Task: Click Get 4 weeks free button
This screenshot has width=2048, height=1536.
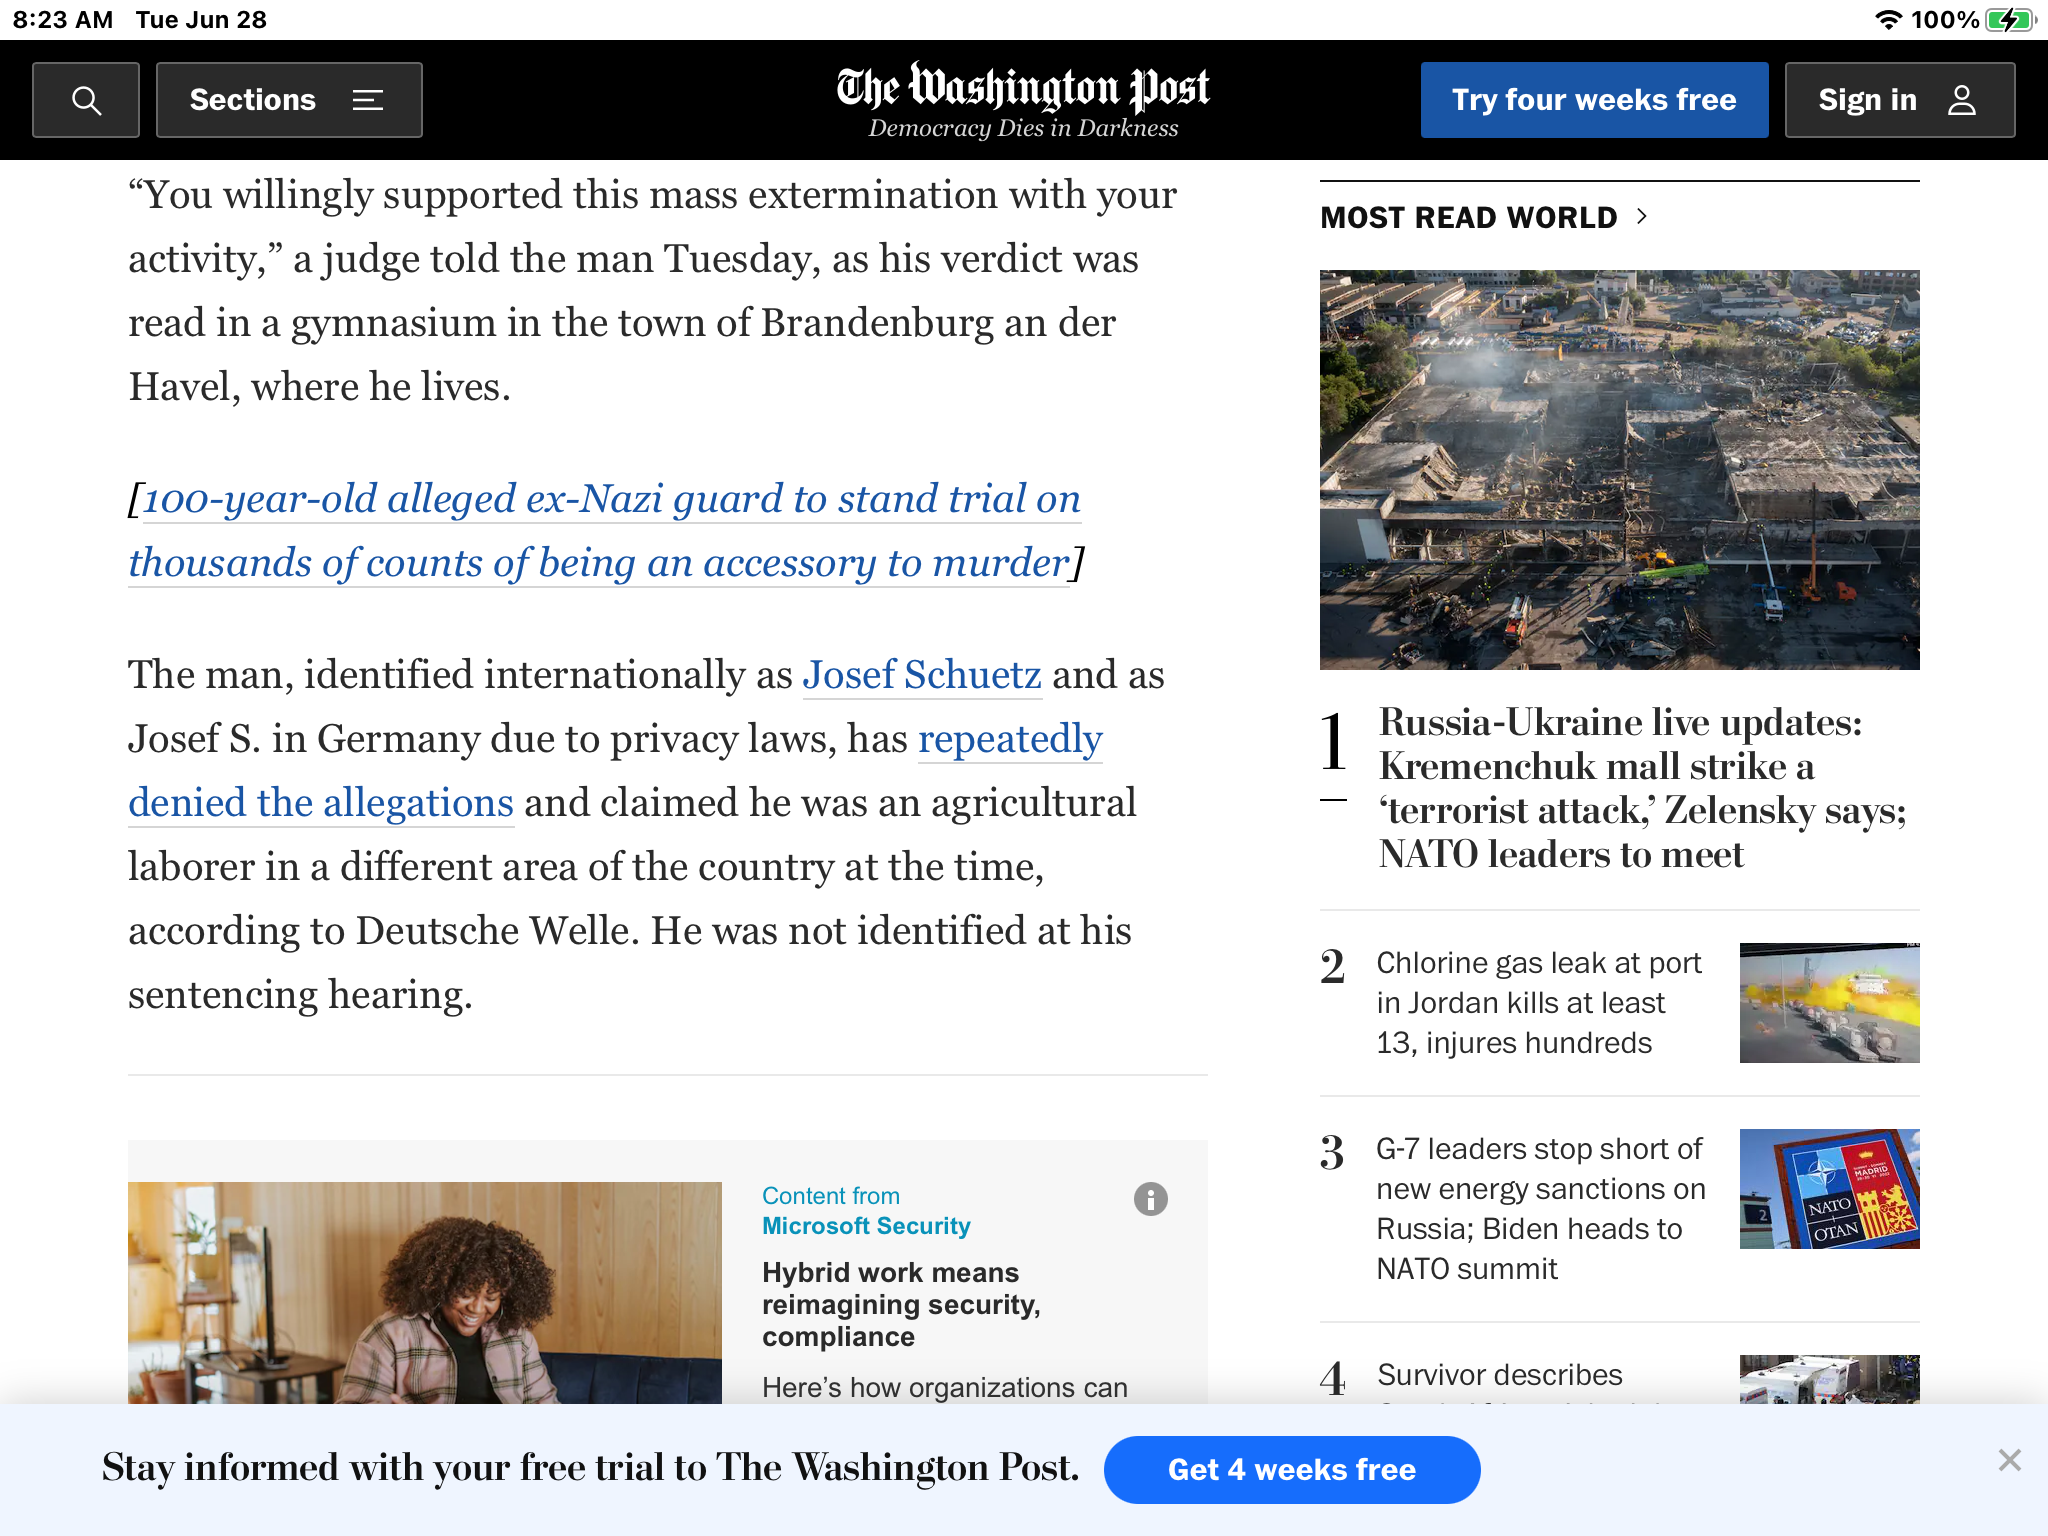Action: 1291,1470
